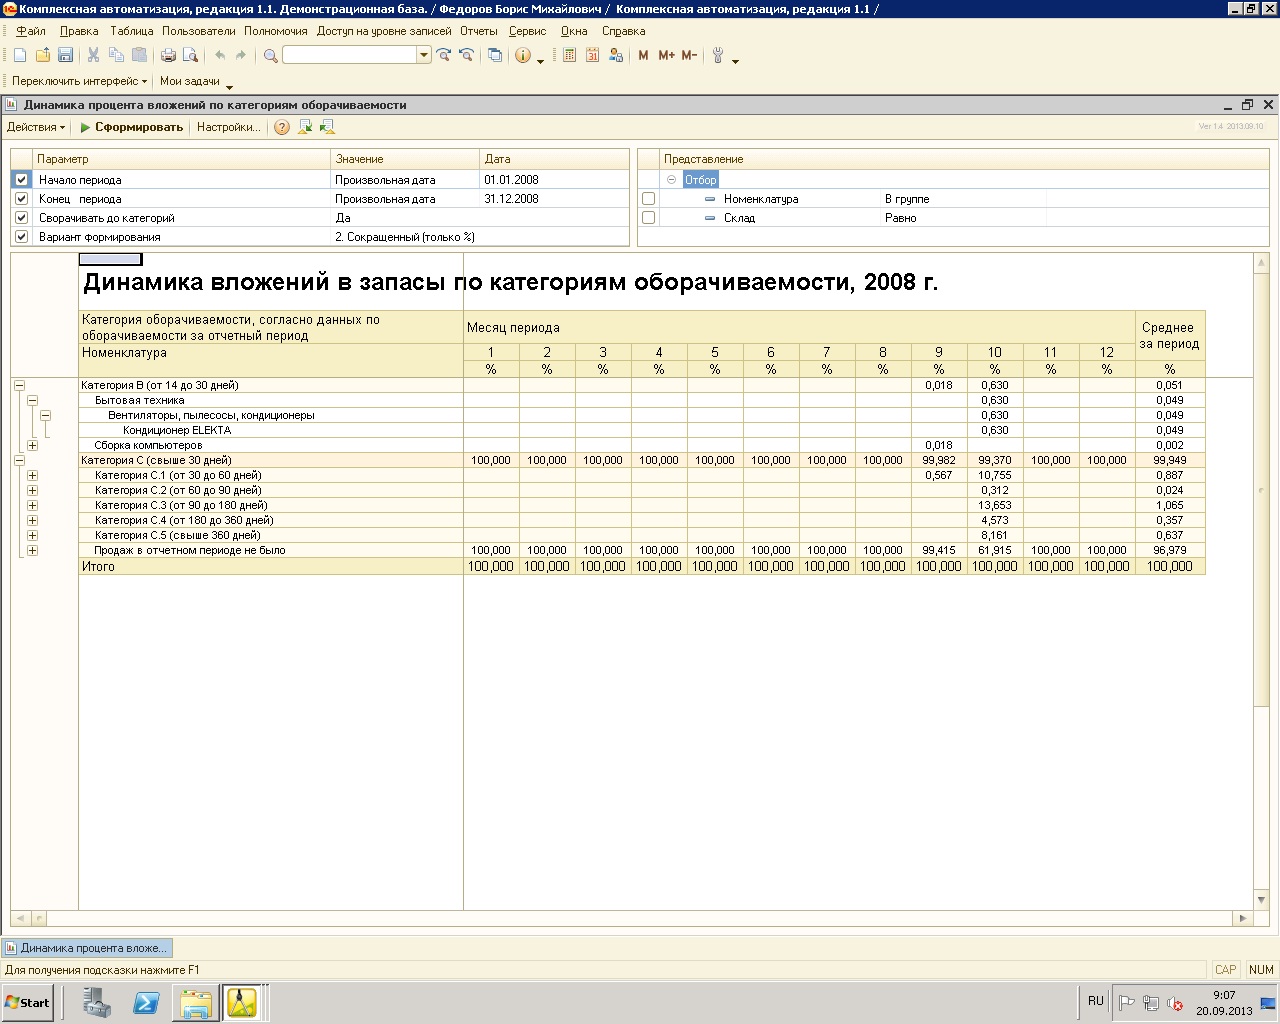
Task: Expand the 'Категория C.3' group
Action: [x=32, y=505]
